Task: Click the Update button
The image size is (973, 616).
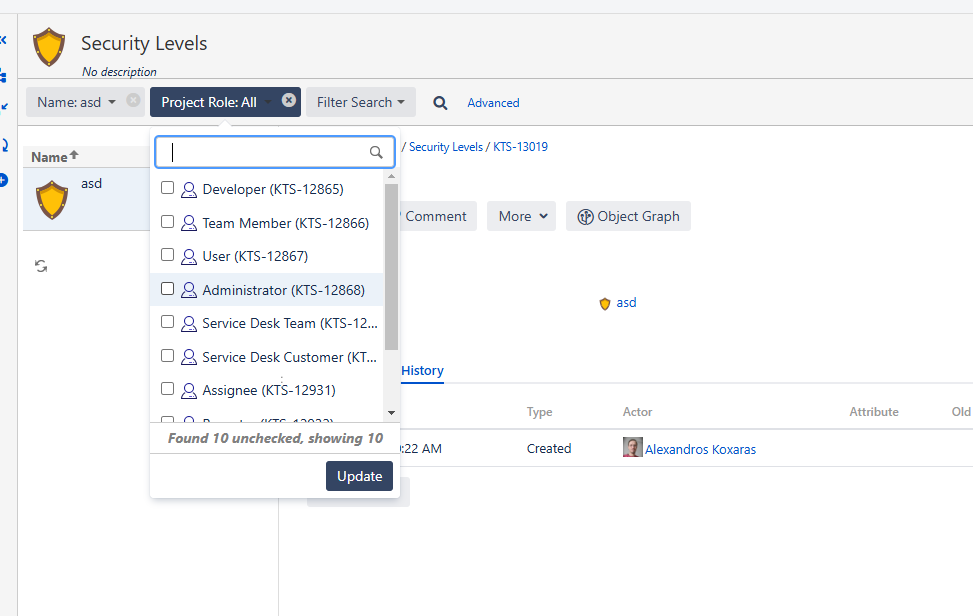Action: (359, 476)
